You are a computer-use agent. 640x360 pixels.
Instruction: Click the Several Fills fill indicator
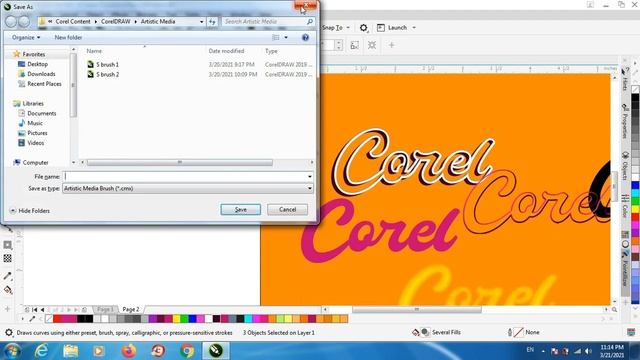click(436, 332)
